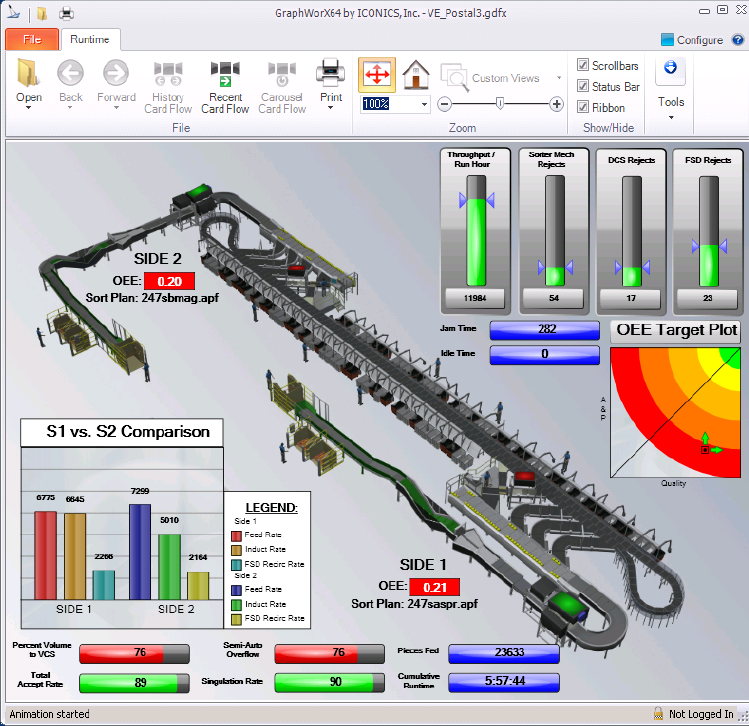Viewport: 749px width, 726px height.
Task: Click the Open folder icon in ribbon
Action: pyautogui.click(x=28, y=74)
